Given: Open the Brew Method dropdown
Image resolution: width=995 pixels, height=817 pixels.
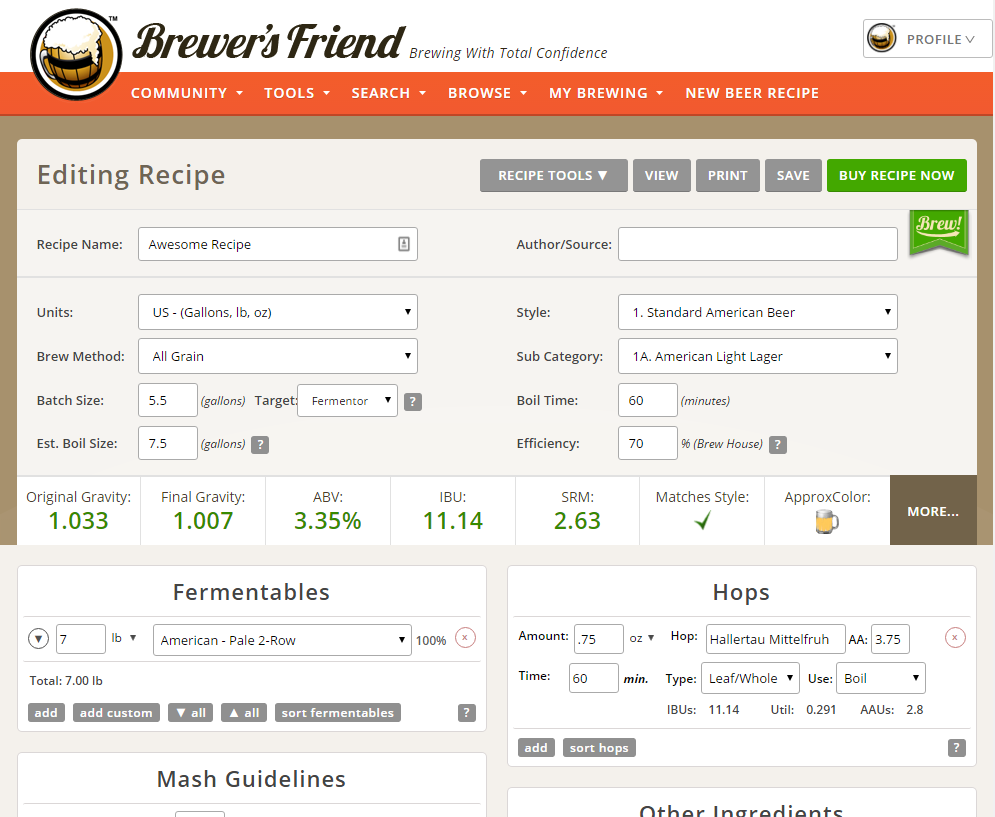Looking at the screenshot, I should click(278, 356).
